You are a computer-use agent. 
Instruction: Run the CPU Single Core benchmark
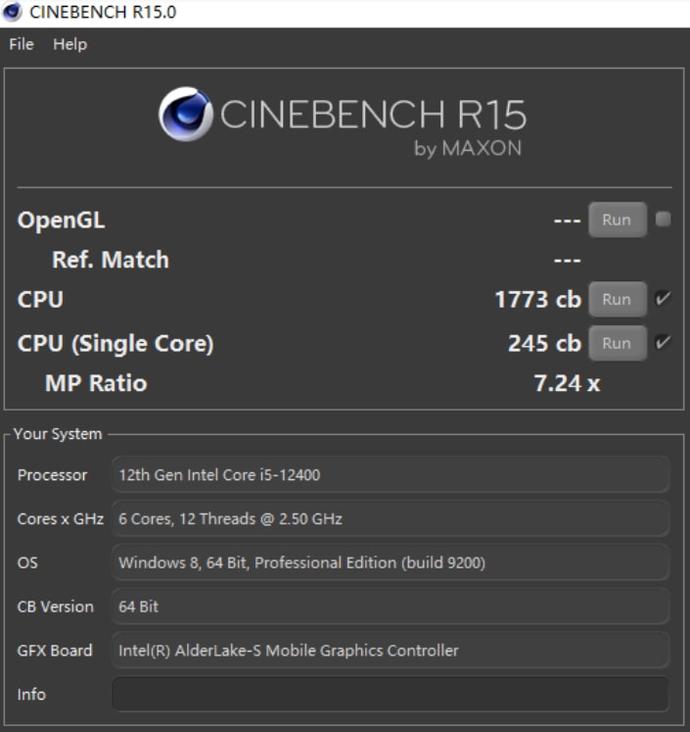pyautogui.click(x=617, y=343)
